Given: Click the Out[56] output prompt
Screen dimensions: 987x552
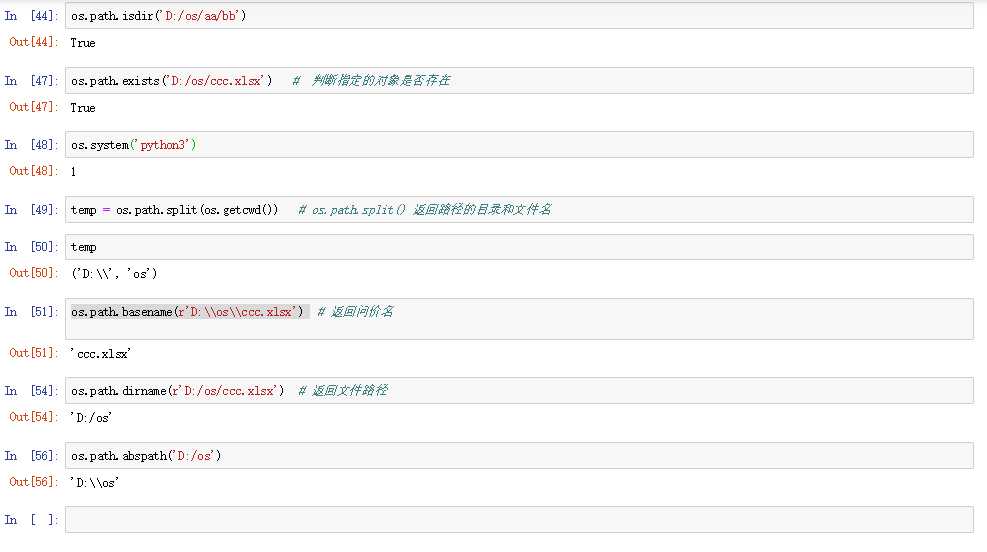Looking at the screenshot, I should tap(33, 482).
